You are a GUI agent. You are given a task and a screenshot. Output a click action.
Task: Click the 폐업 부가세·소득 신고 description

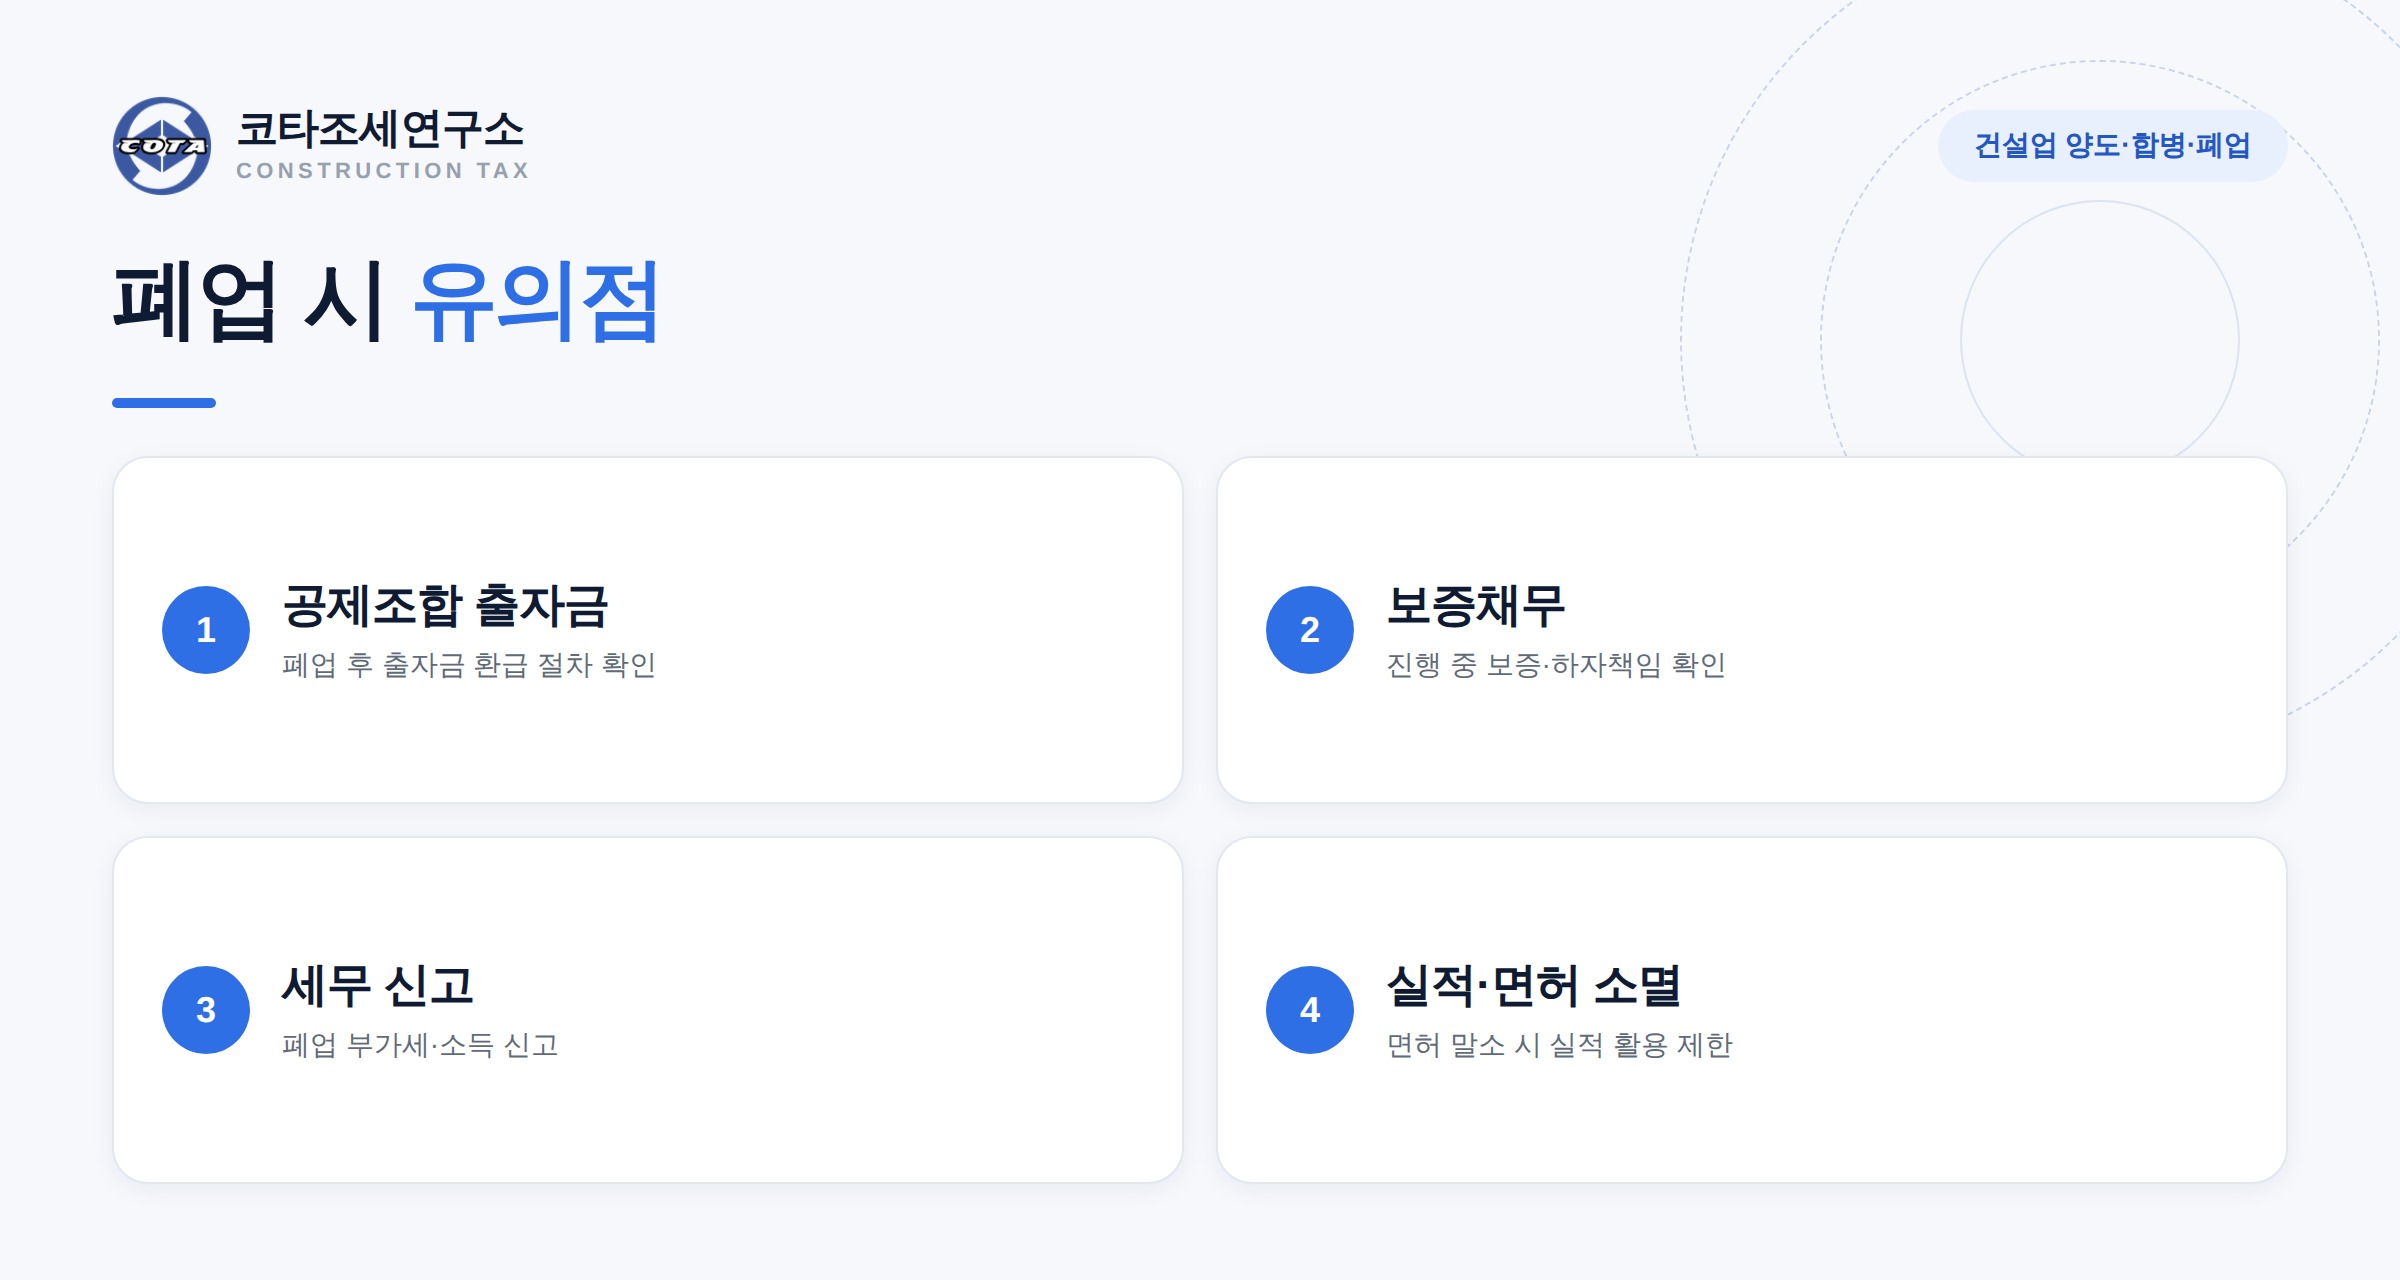420,1045
